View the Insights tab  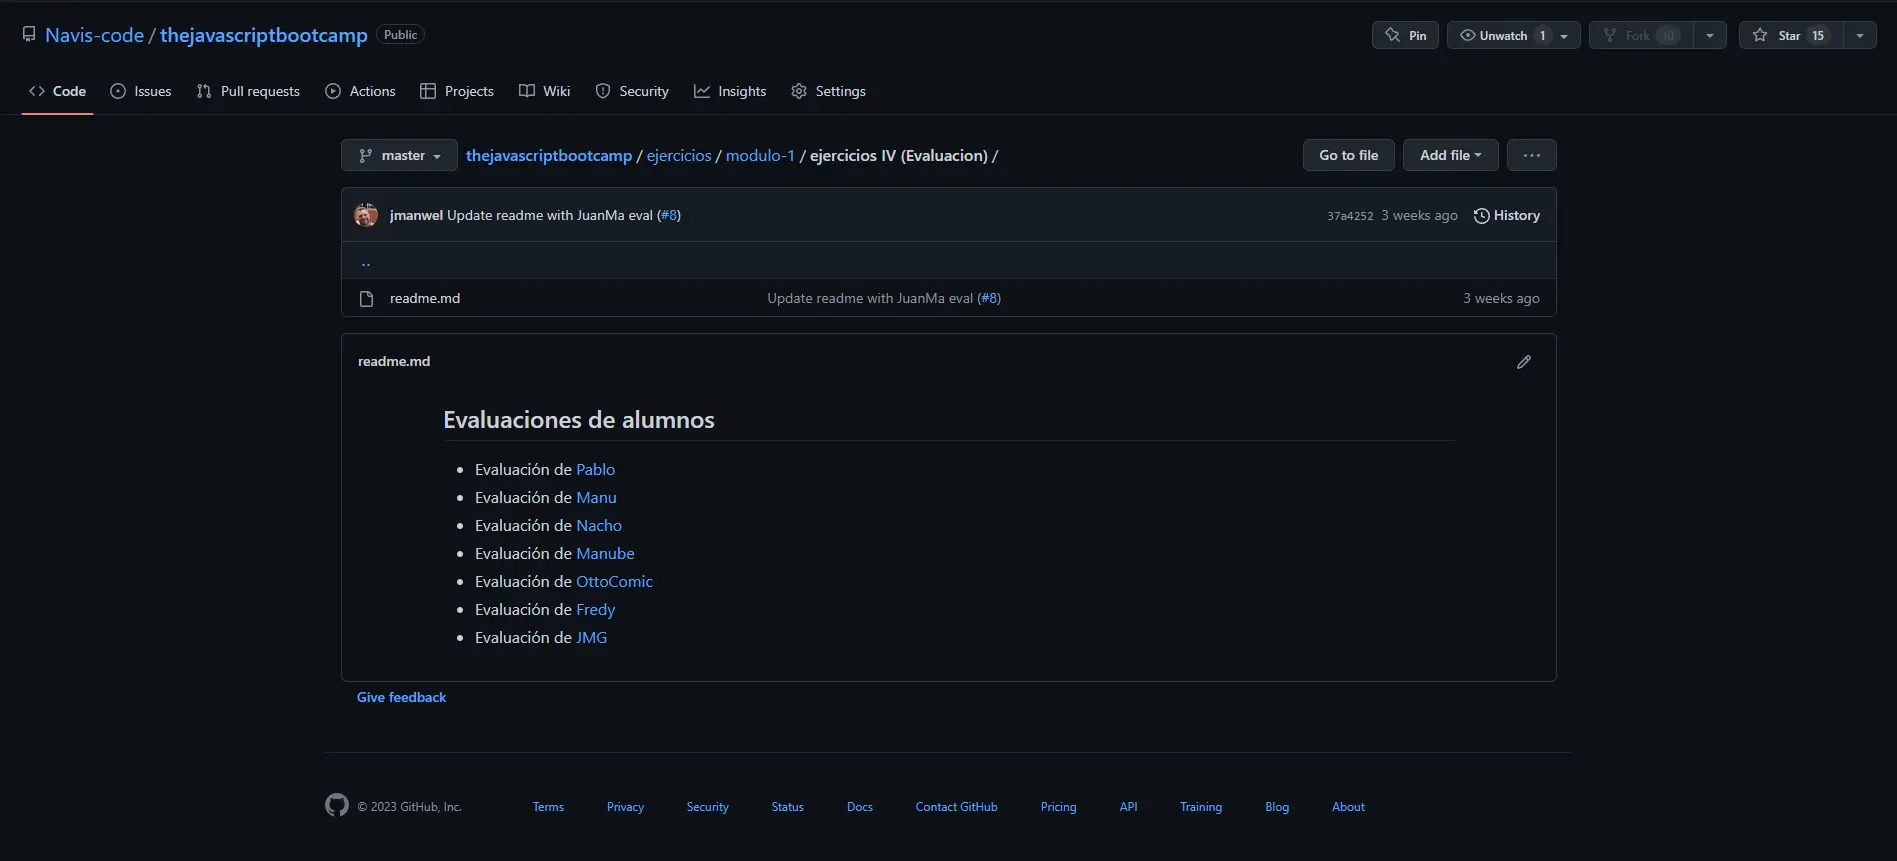click(730, 91)
